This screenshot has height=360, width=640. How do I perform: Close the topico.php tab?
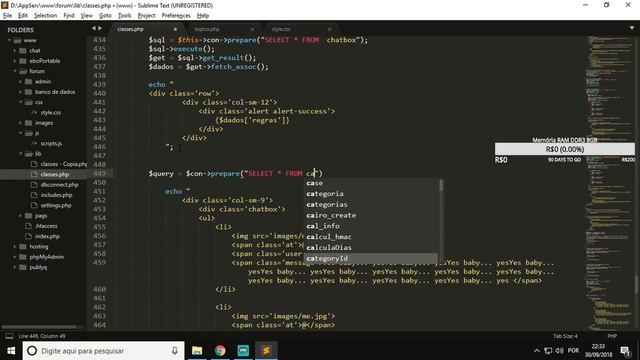[x=252, y=29]
